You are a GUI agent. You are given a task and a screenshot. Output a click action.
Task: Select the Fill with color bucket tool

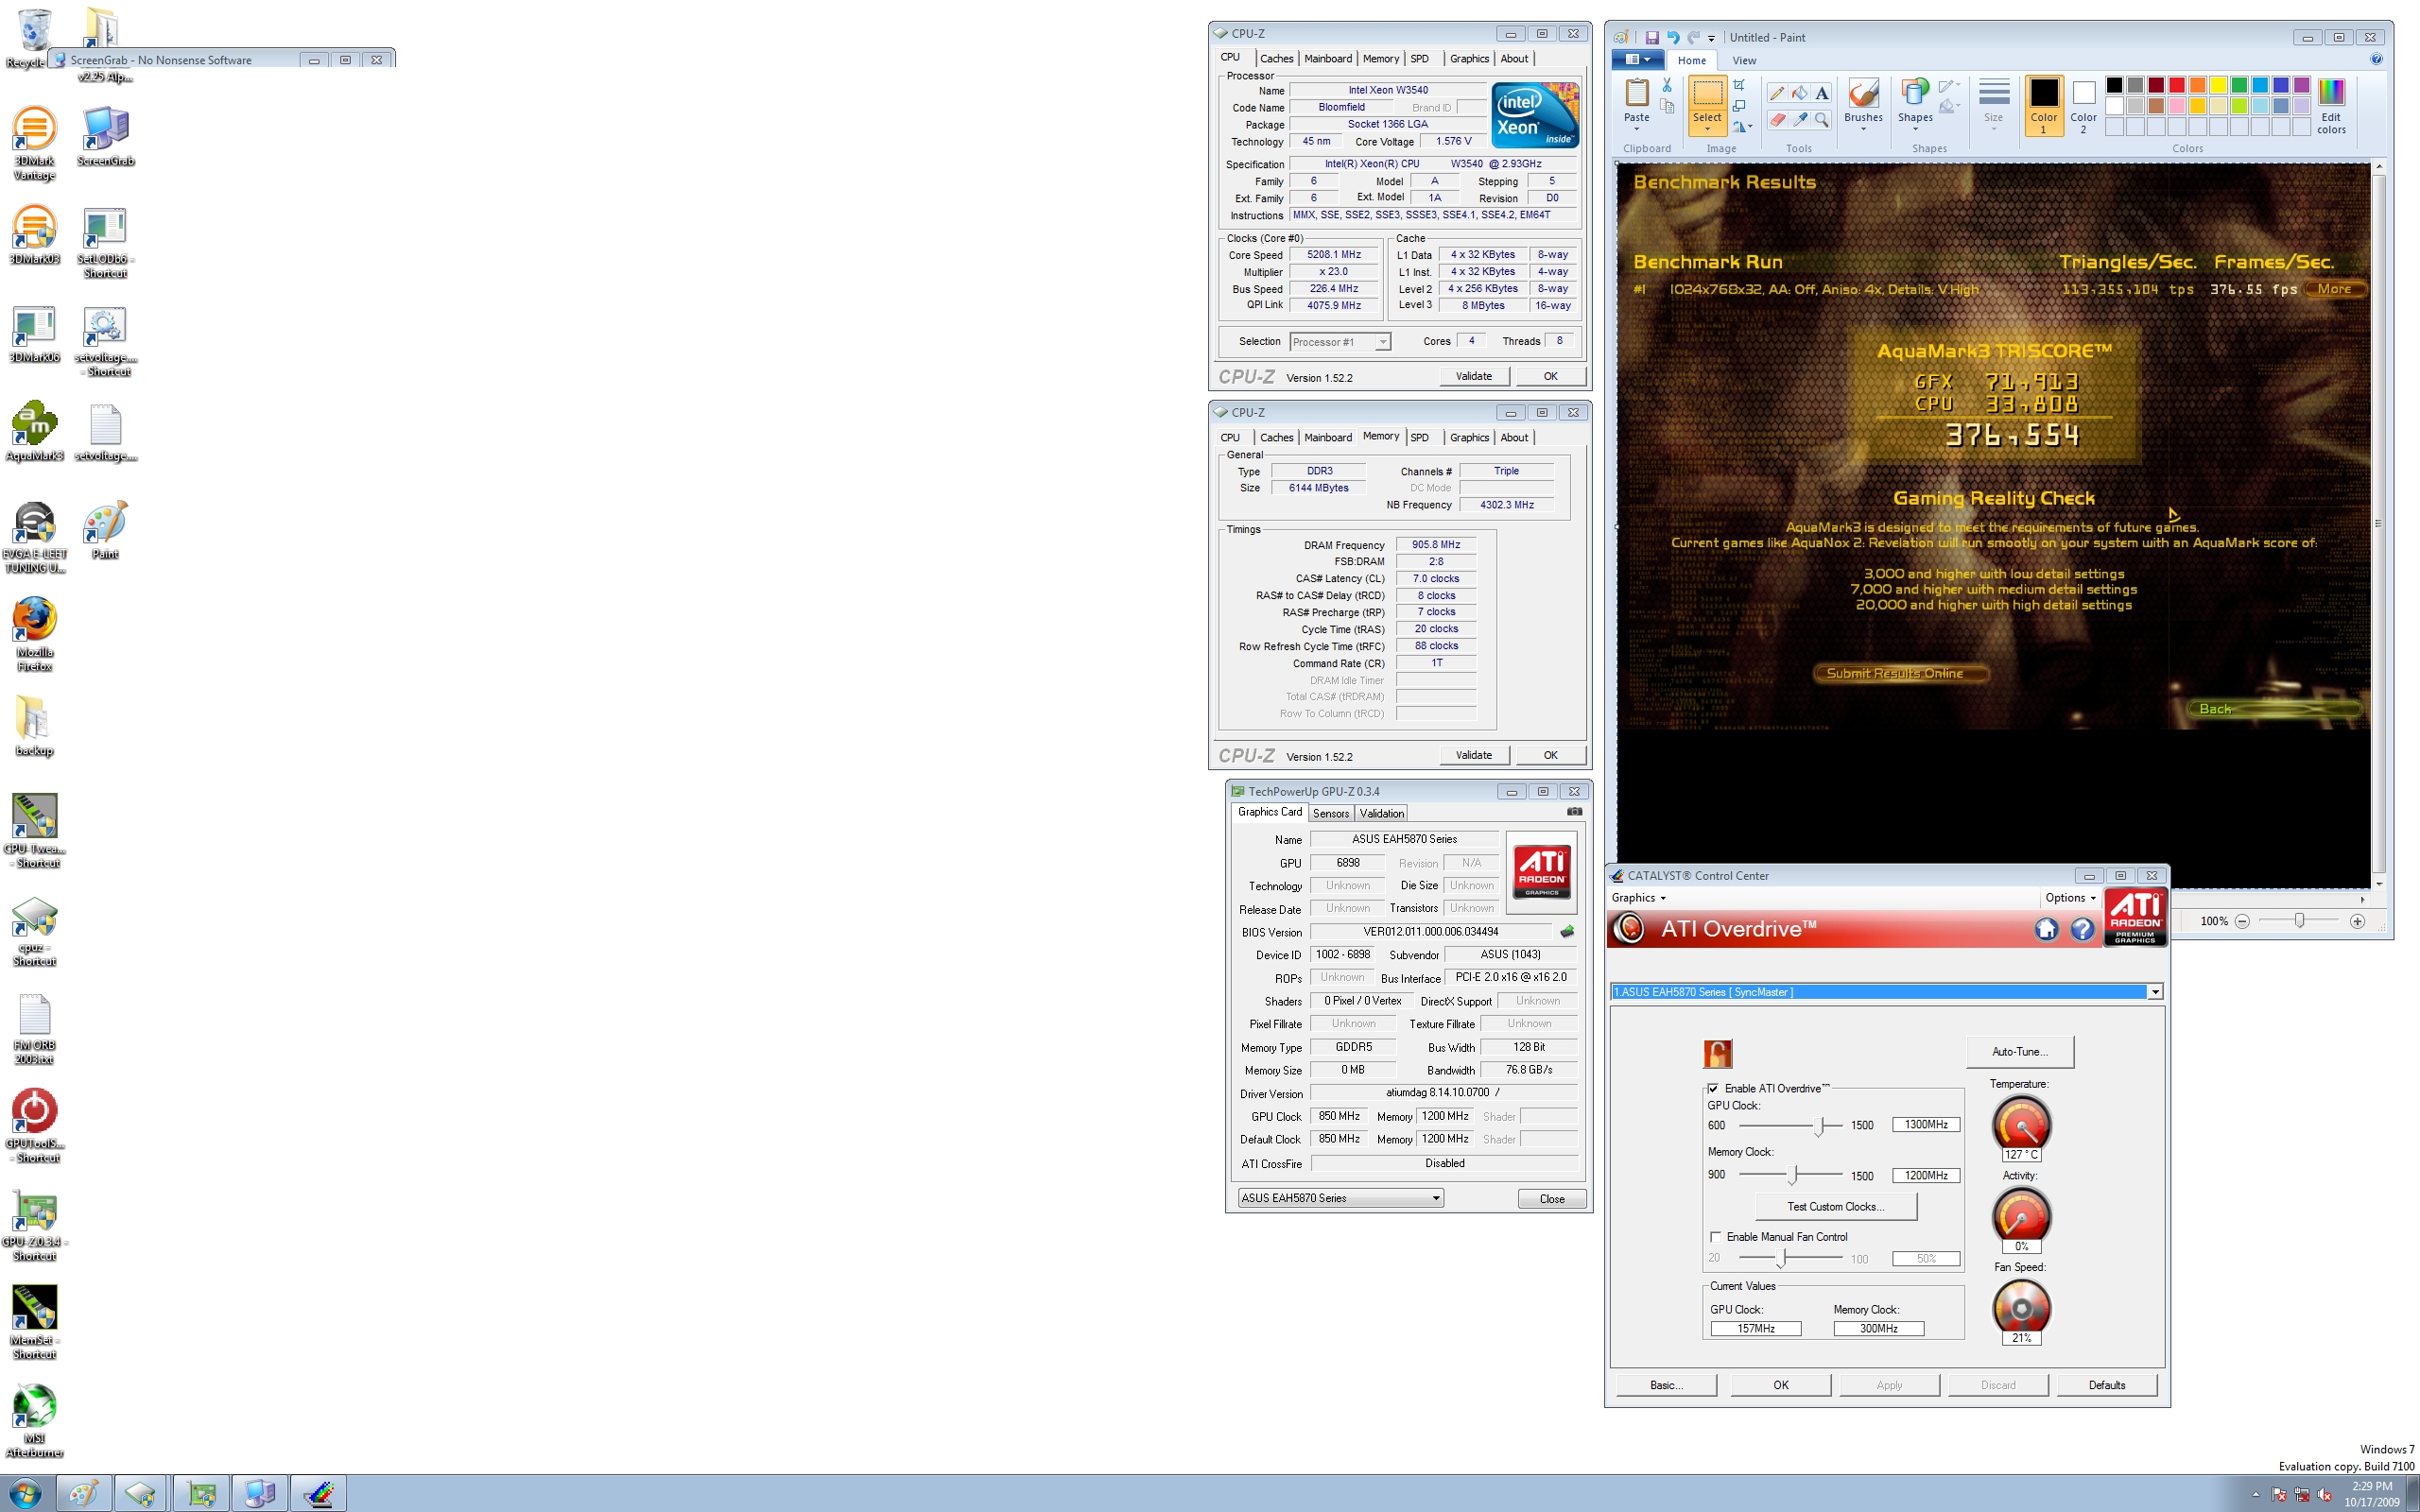coord(1800,93)
